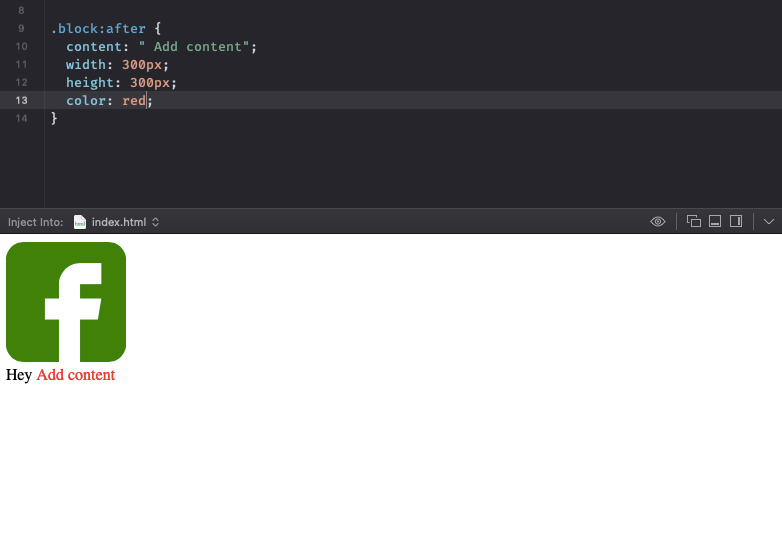The width and height of the screenshot is (782, 538).
Task: Click the red "Add content" text
Action: click(x=76, y=375)
